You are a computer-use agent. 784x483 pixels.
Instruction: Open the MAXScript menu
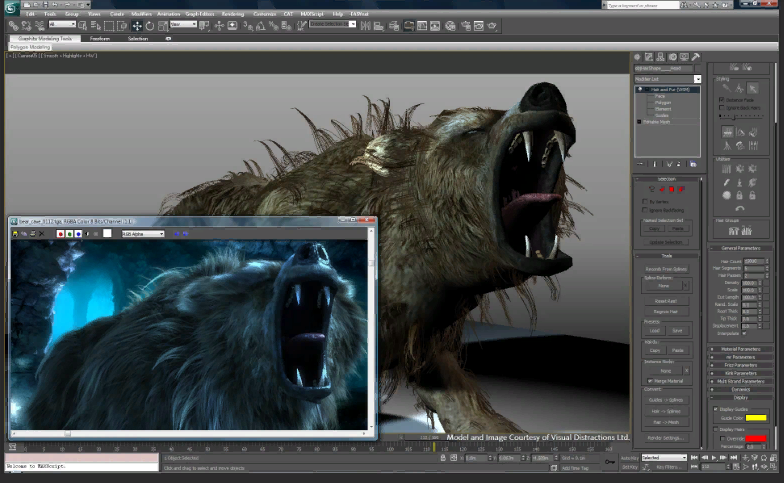coord(312,14)
